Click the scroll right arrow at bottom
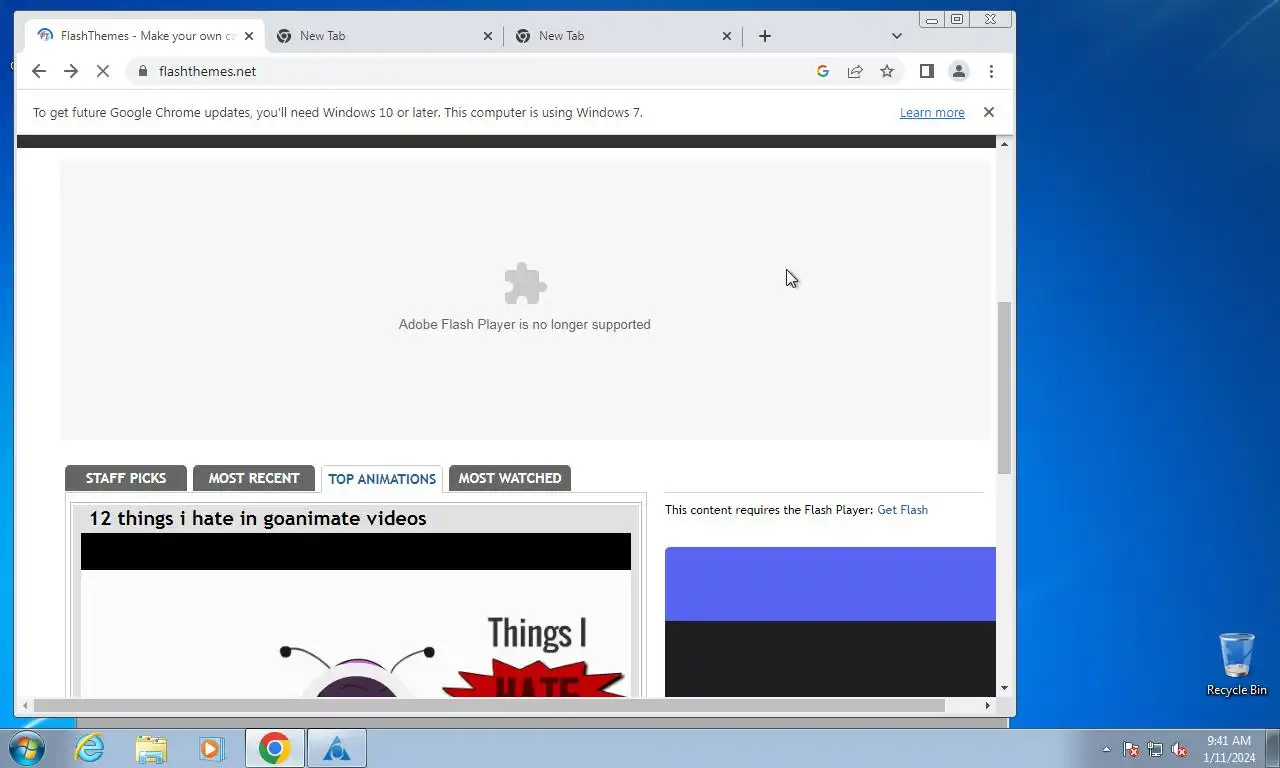1280x768 pixels. pyautogui.click(x=988, y=705)
